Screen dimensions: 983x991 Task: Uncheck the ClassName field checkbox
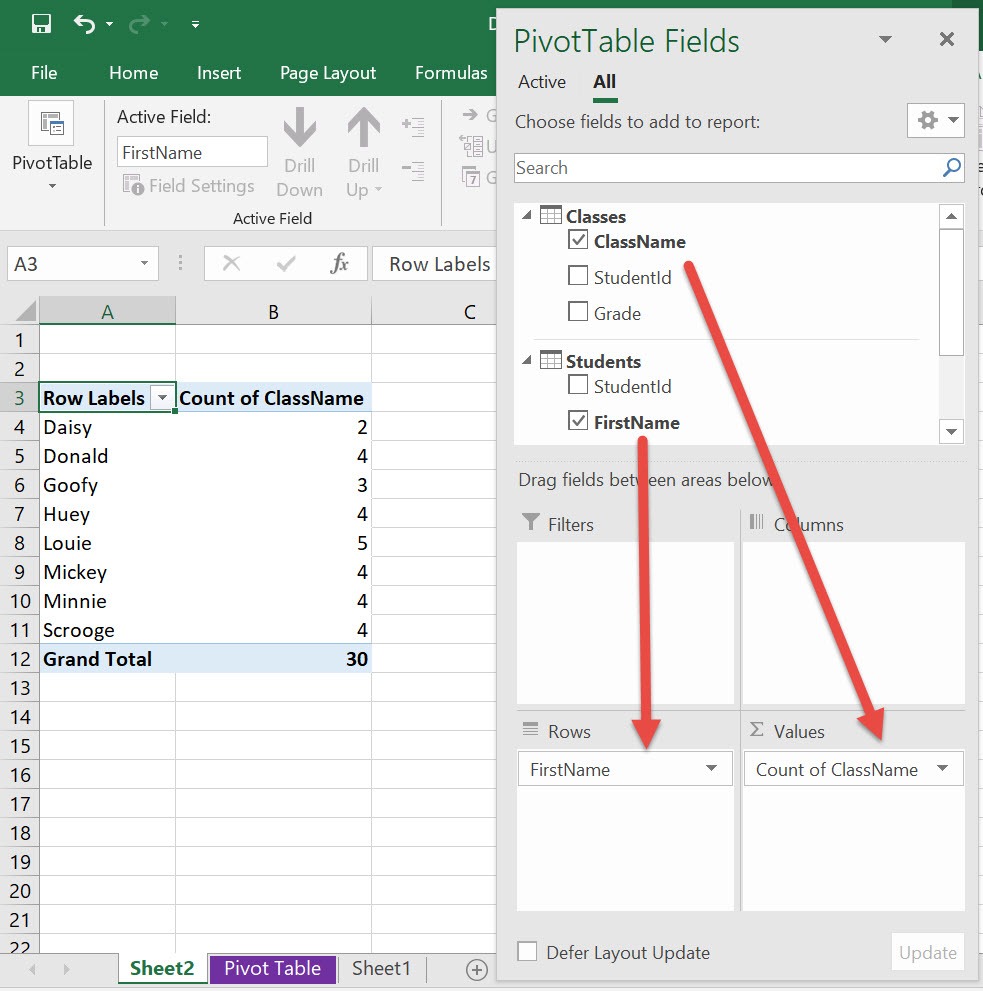[578, 240]
